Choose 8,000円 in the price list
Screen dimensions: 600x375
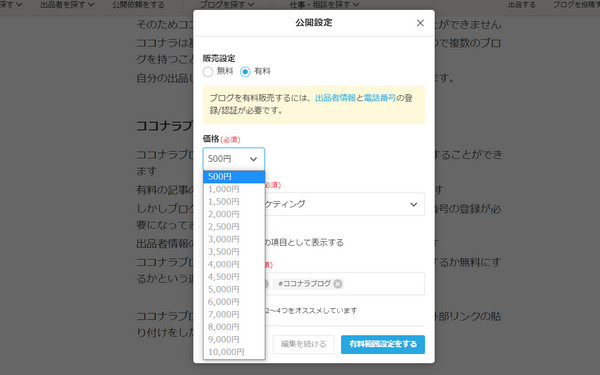click(234, 327)
